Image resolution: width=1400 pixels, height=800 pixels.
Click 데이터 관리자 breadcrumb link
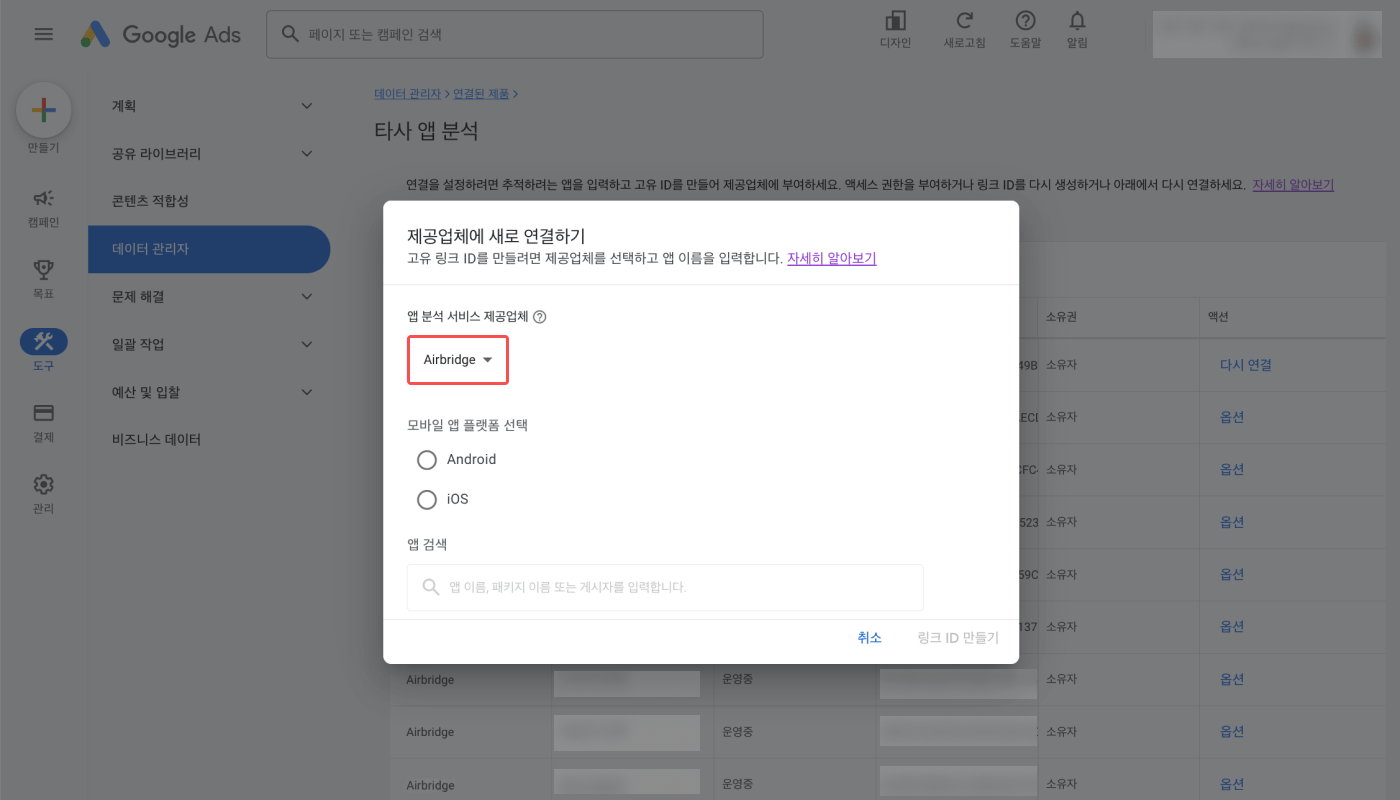(x=407, y=94)
